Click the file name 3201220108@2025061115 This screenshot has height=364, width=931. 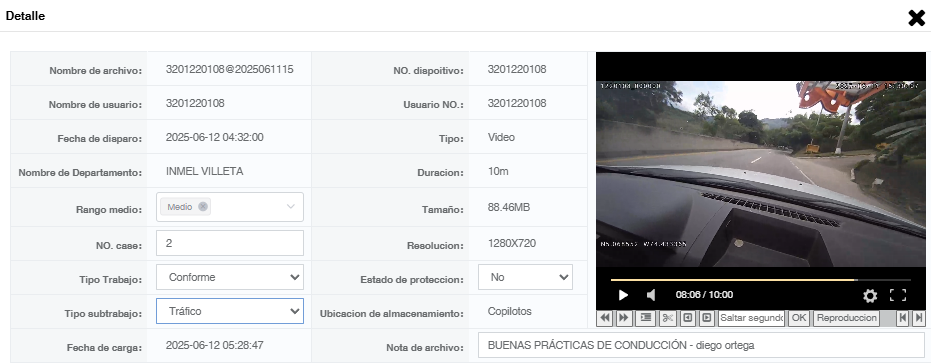click(x=230, y=69)
